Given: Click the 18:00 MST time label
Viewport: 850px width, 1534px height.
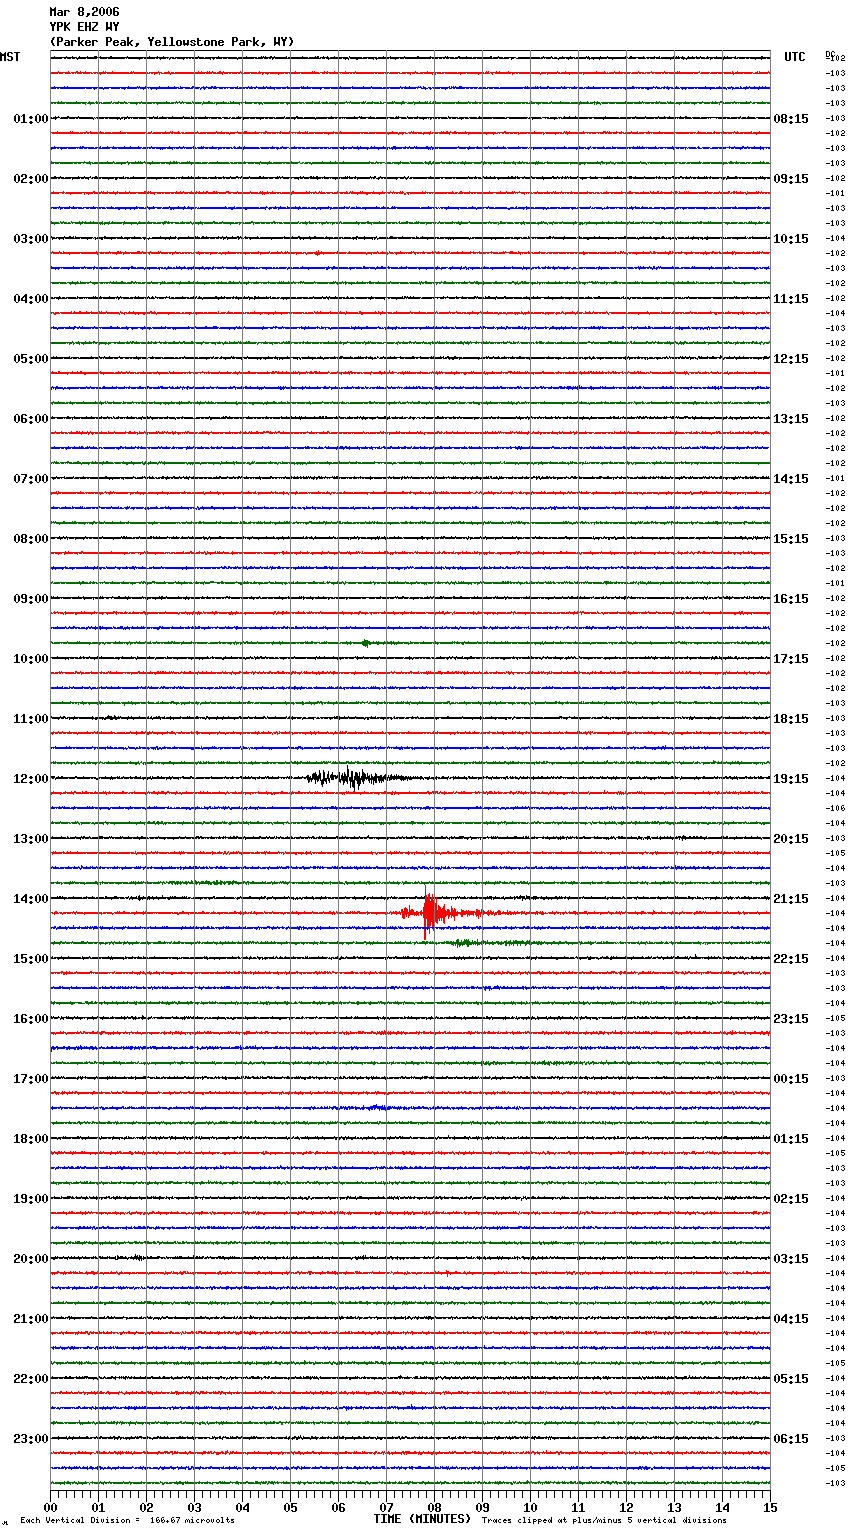Looking at the screenshot, I should [30, 1139].
